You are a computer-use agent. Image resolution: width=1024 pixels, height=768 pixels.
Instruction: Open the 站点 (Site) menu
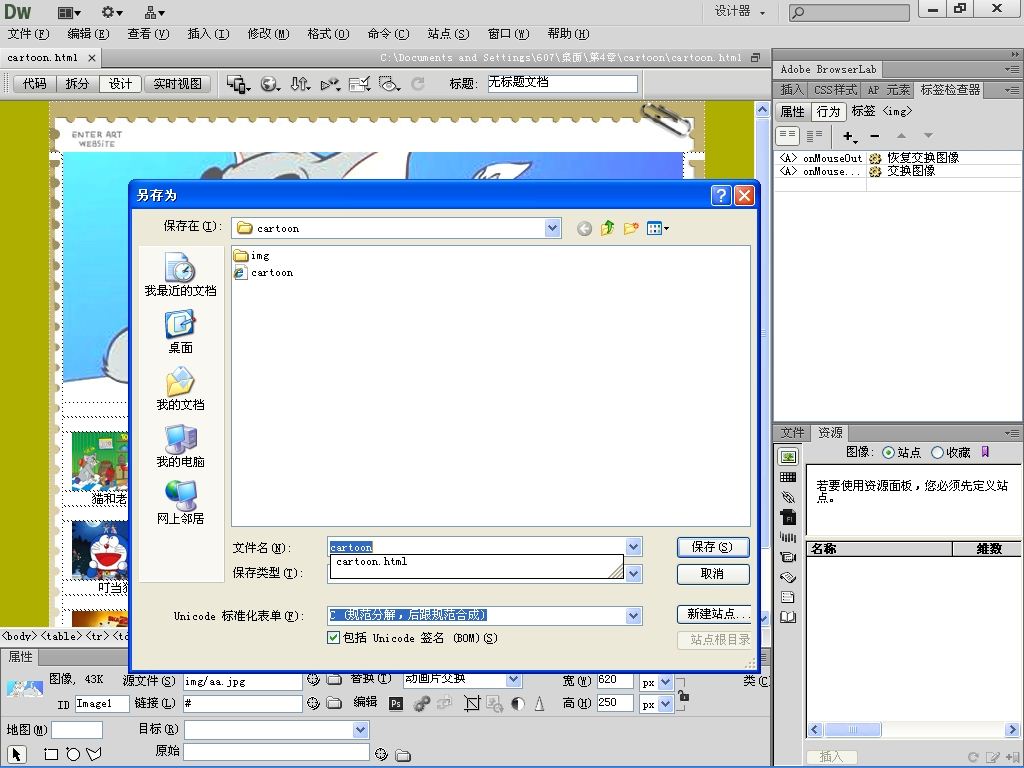[x=448, y=34]
